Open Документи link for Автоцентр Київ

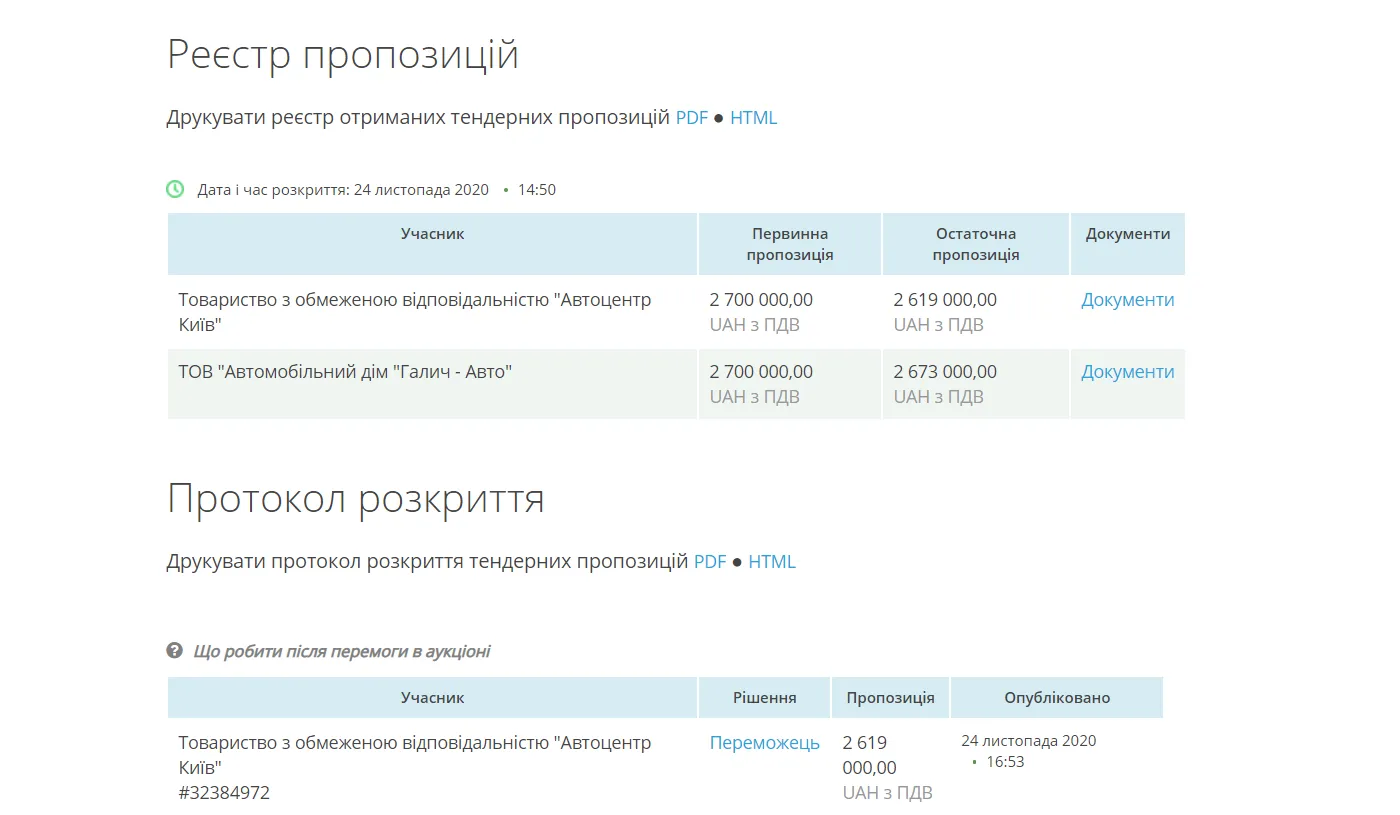(1127, 300)
